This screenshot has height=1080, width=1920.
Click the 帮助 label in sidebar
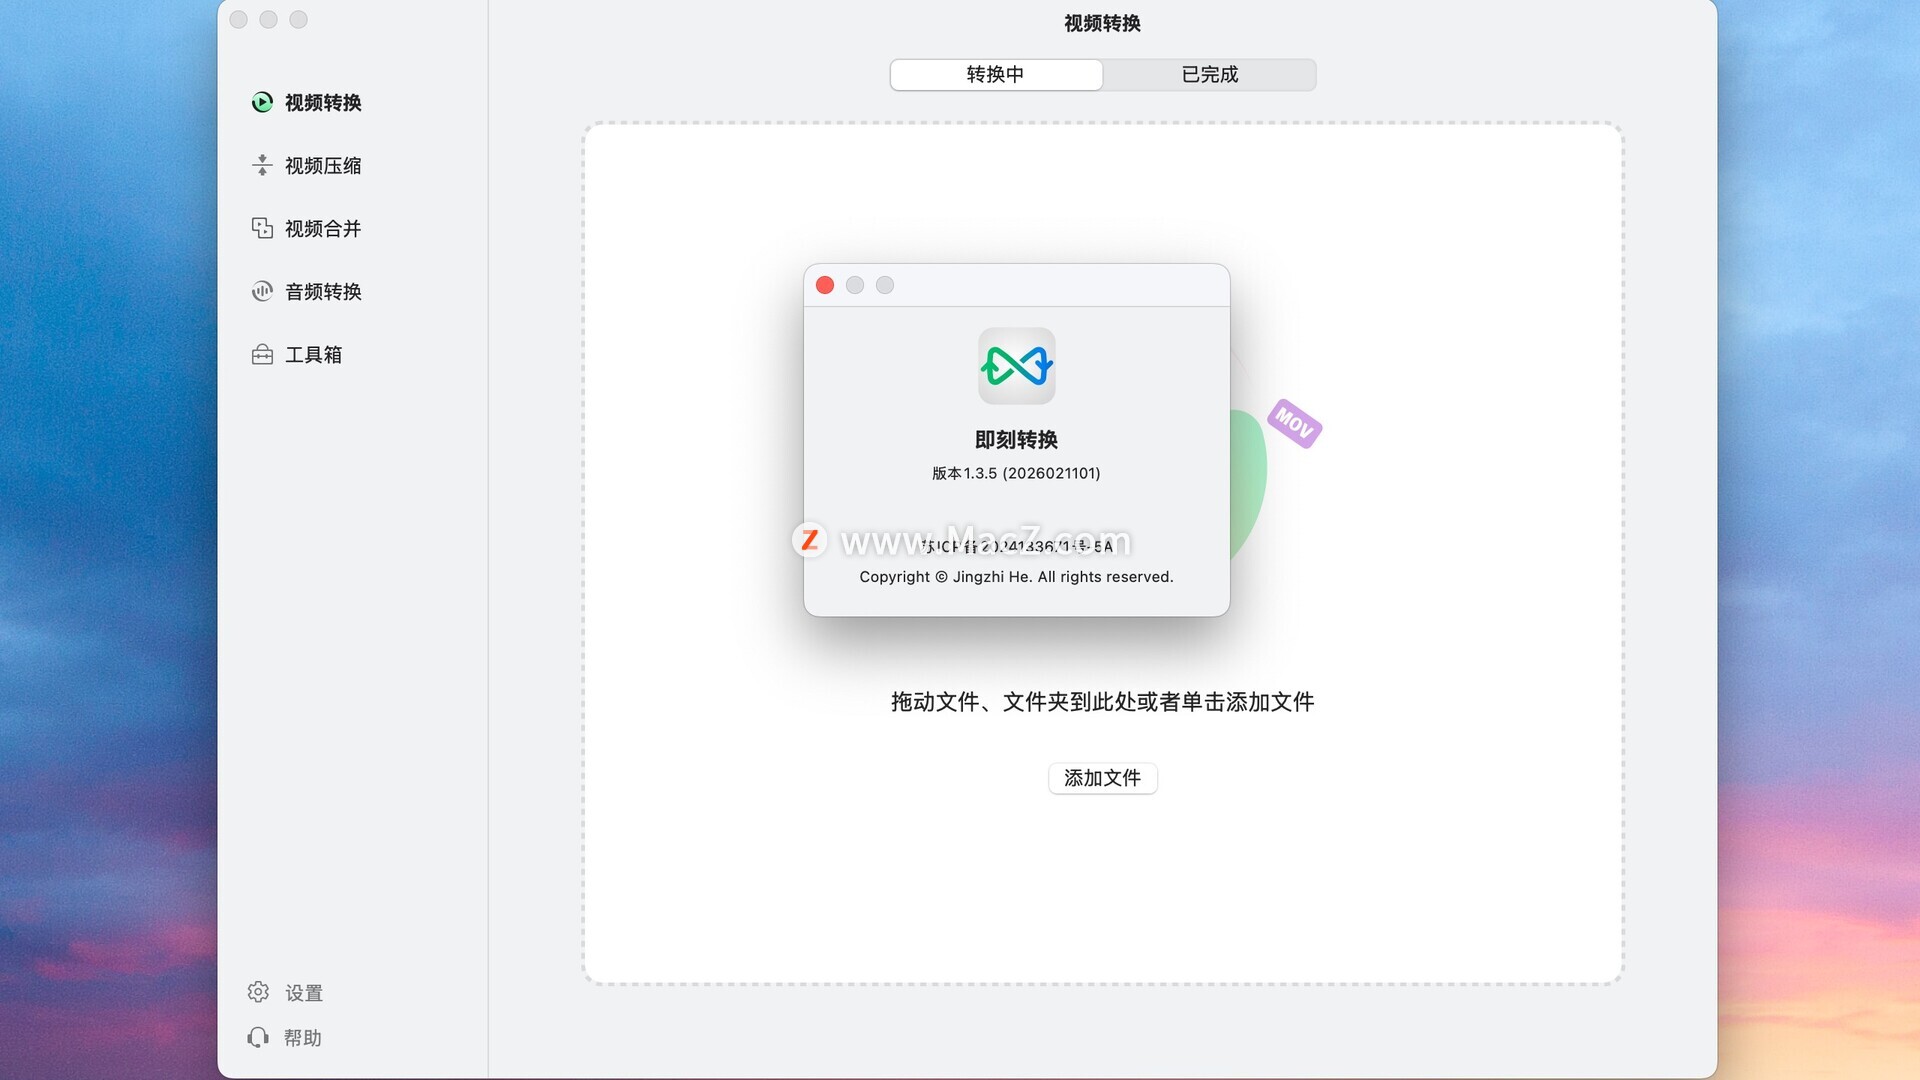(303, 1037)
